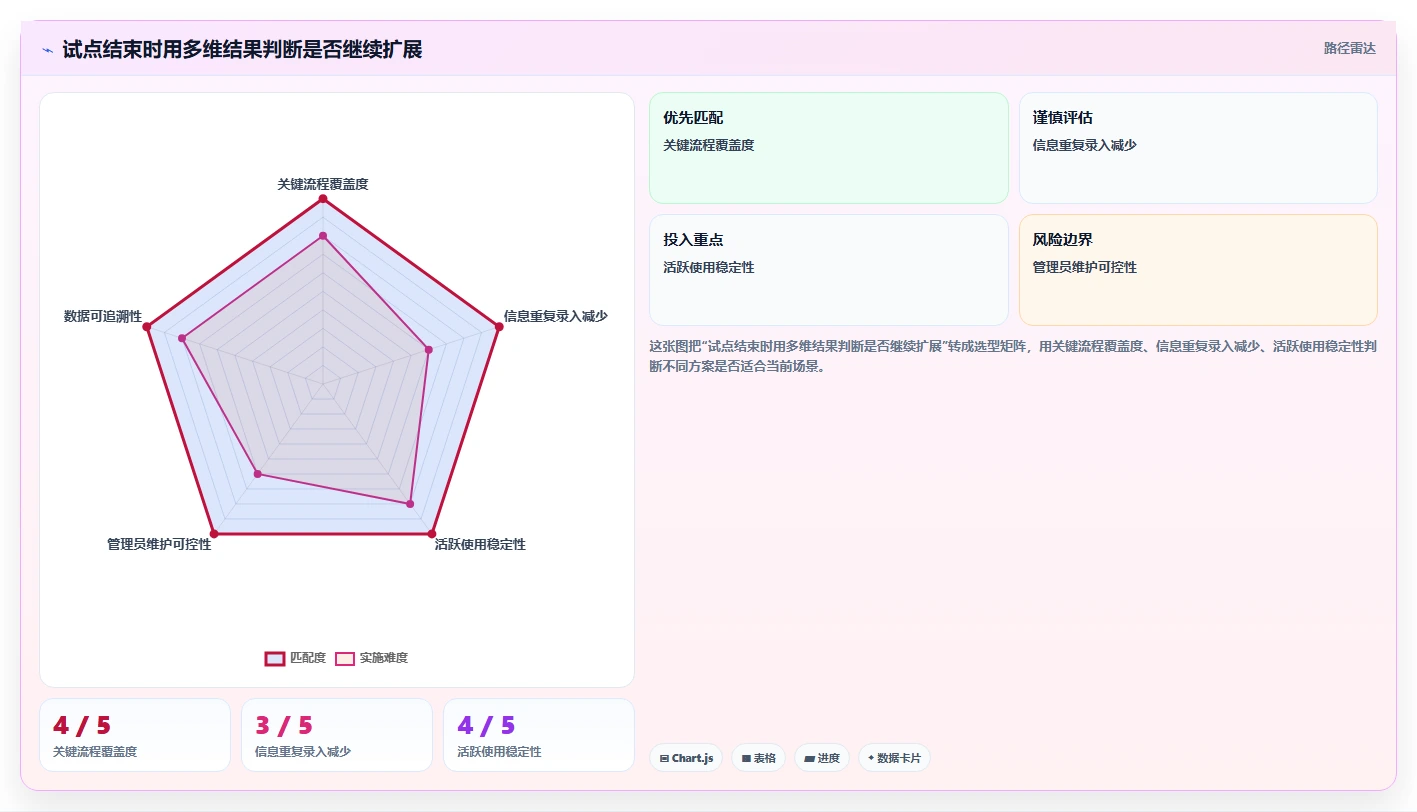1417x812 pixels.
Task: Click the 信息重复录入减少 radar axis label
Action: tap(555, 316)
